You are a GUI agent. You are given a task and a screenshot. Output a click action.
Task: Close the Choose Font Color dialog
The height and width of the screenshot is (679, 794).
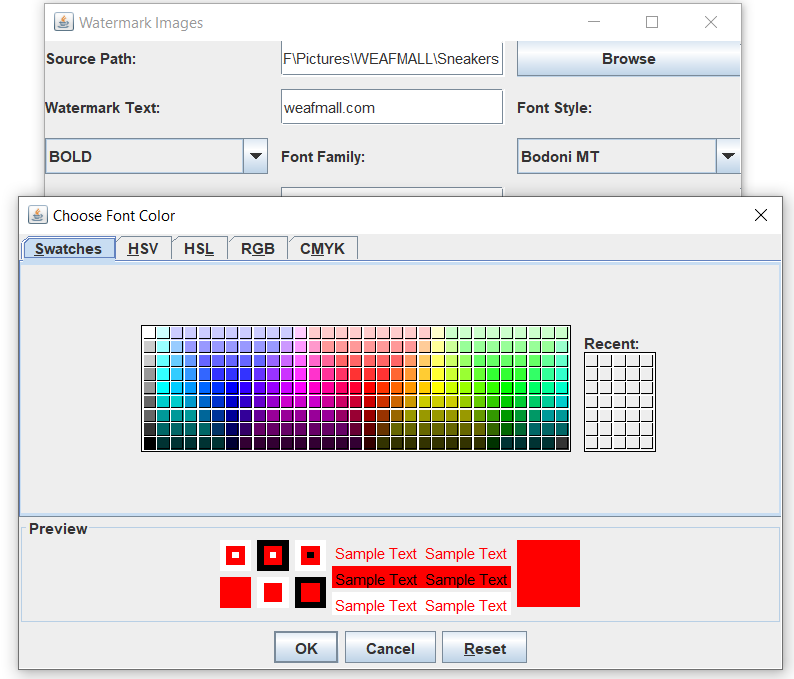pyautogui.click(x=760, y=215)
